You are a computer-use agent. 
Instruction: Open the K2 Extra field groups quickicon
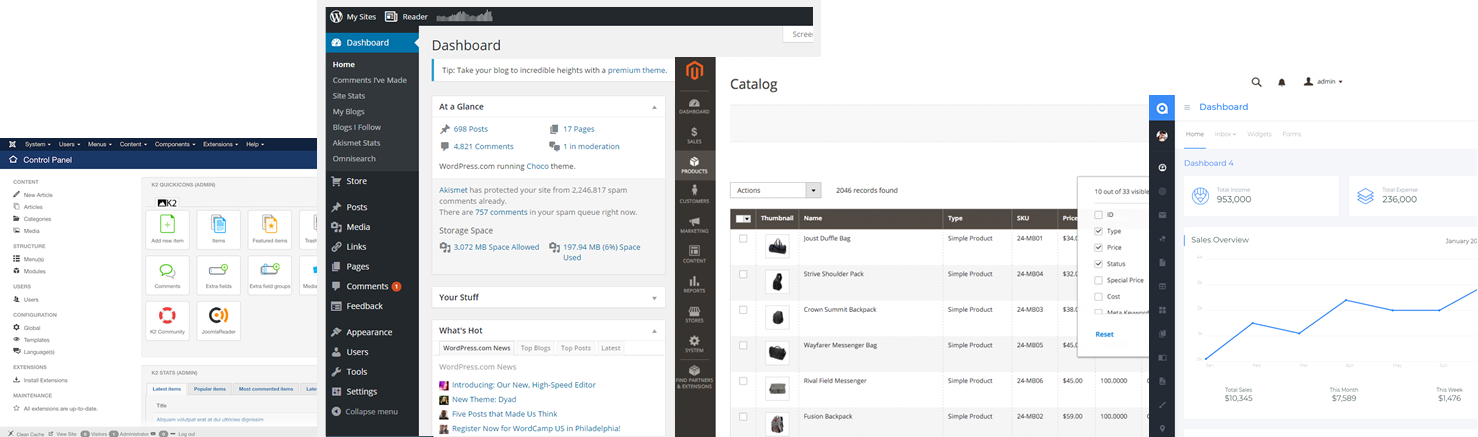(x=269, y=275)
